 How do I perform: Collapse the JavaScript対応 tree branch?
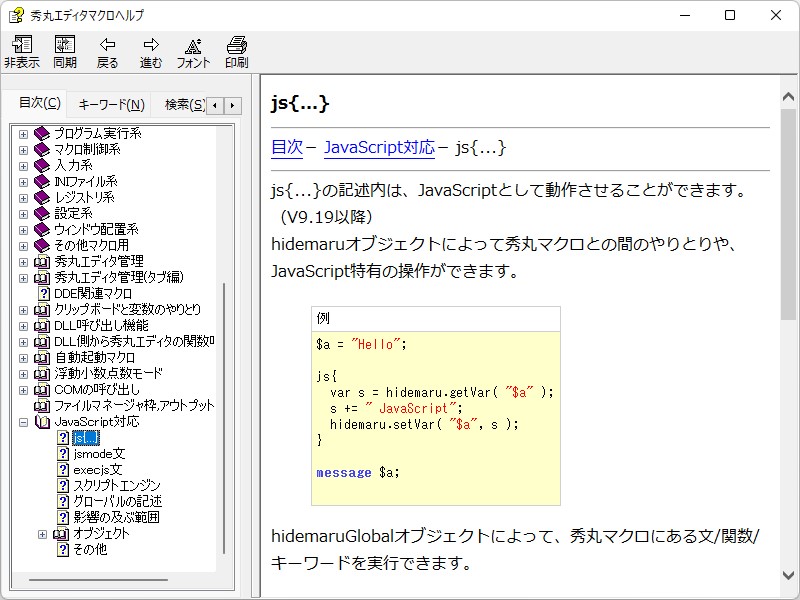(x=21, y=421)
